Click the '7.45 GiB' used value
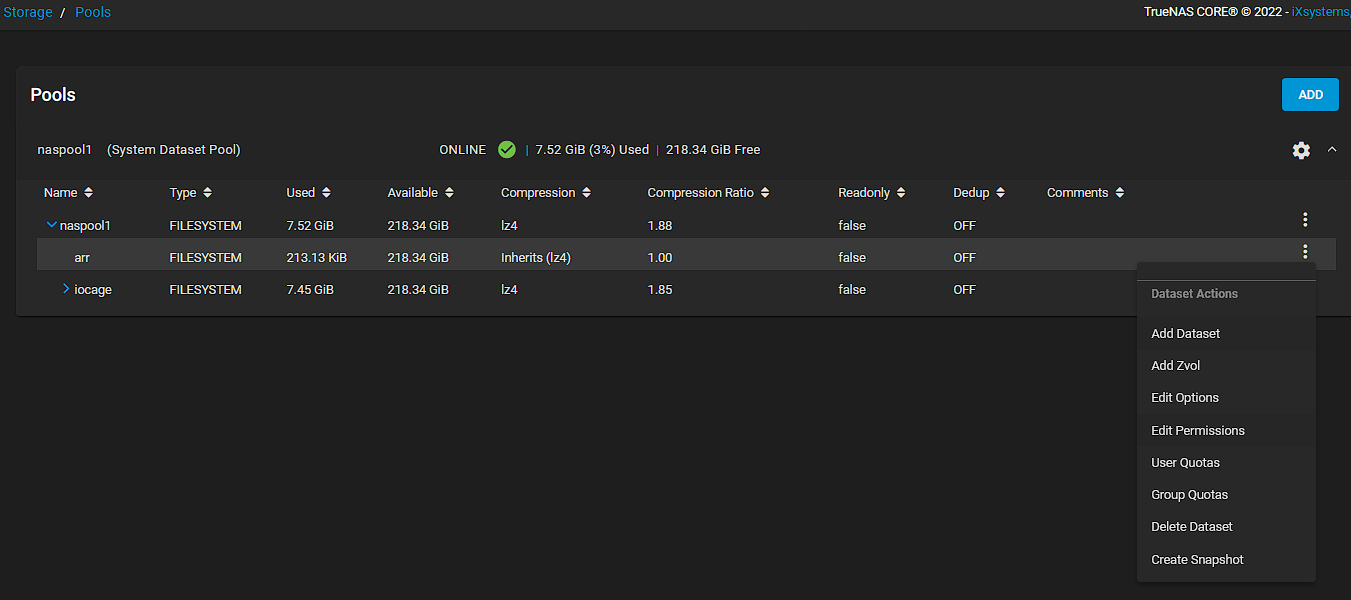The width and height of the screenshot is (1351, 600). tap(310, 290)
